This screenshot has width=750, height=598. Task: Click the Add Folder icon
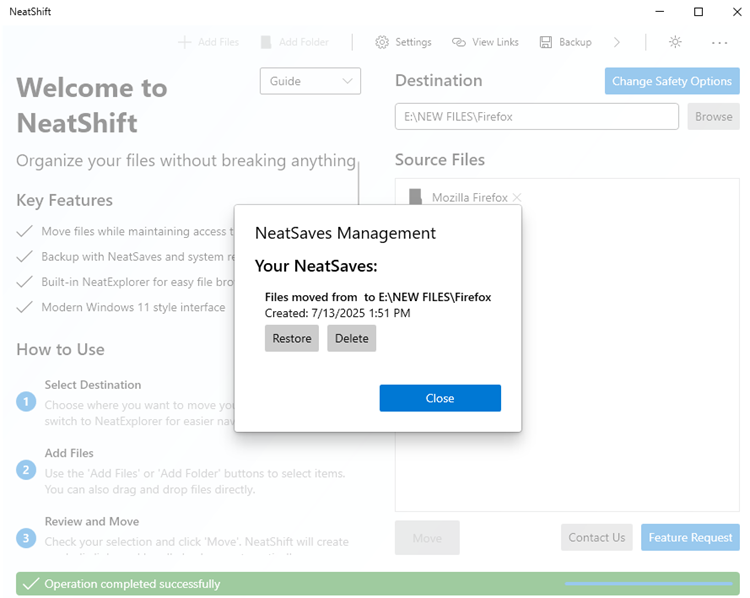pyautogui.click(x=265, y=42)
